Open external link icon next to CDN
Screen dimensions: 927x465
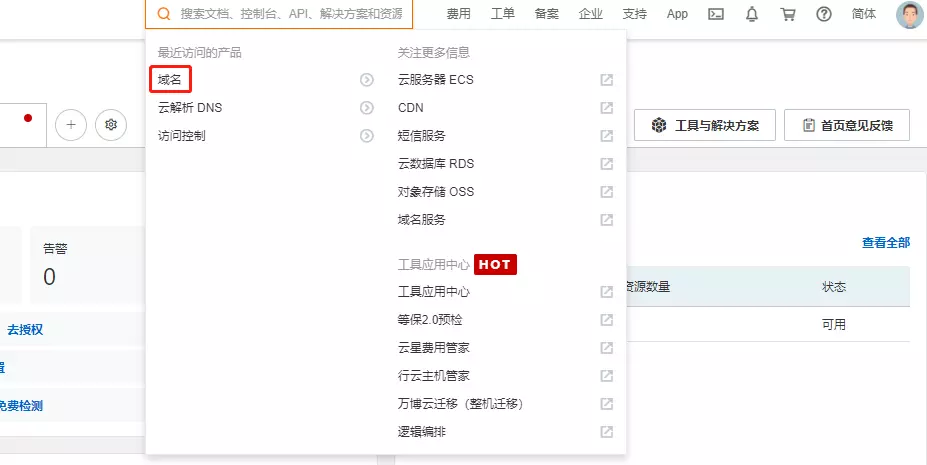(606, 108)
